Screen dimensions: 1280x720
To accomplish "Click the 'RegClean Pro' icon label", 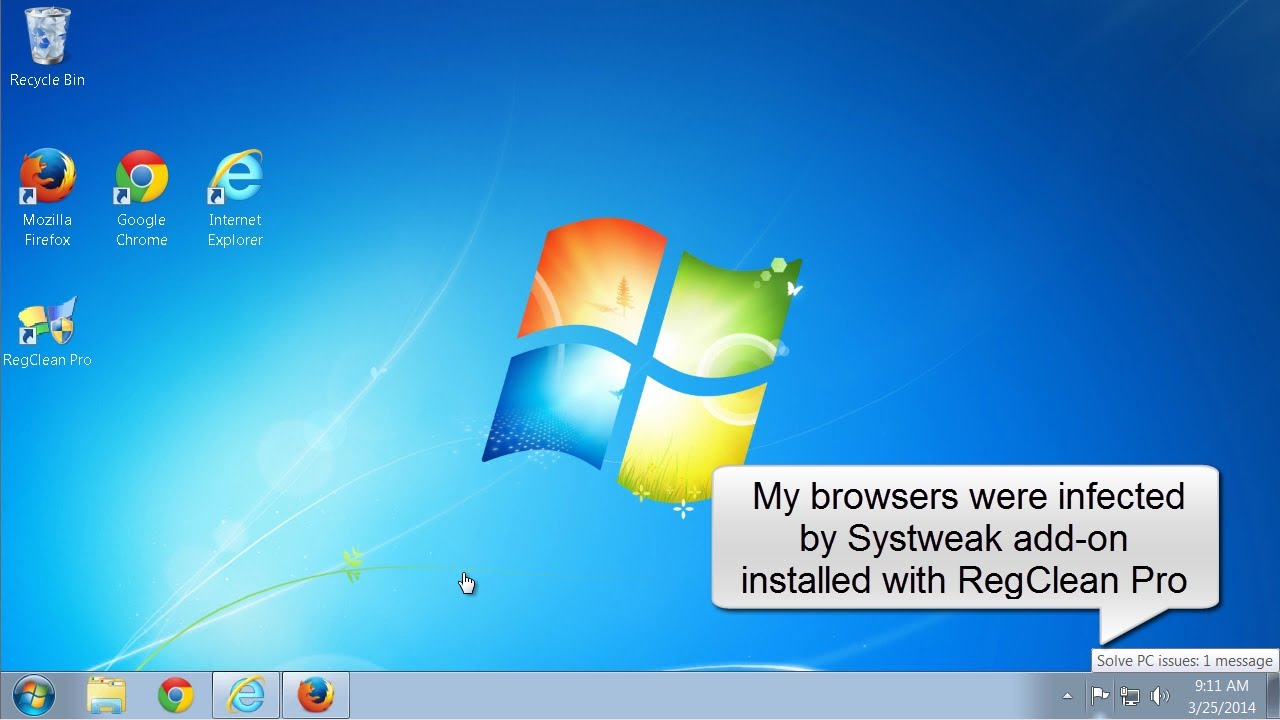I will (x=47, y=360).
